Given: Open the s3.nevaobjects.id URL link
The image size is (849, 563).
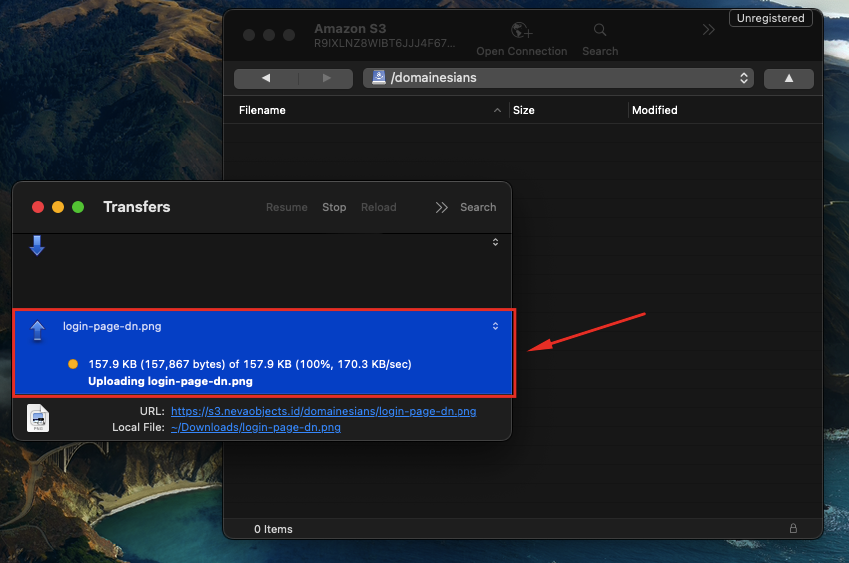Looking at the screenshot, I should (x=324, y=411).
